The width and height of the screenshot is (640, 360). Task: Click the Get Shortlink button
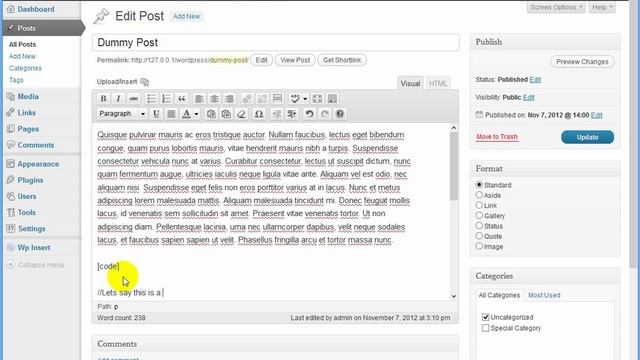click(x=342, y=60)
